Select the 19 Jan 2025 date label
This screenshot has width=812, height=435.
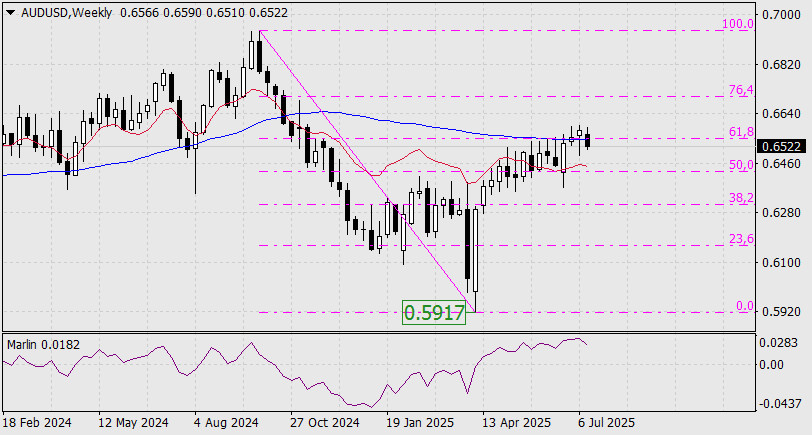tap(420, 423)
